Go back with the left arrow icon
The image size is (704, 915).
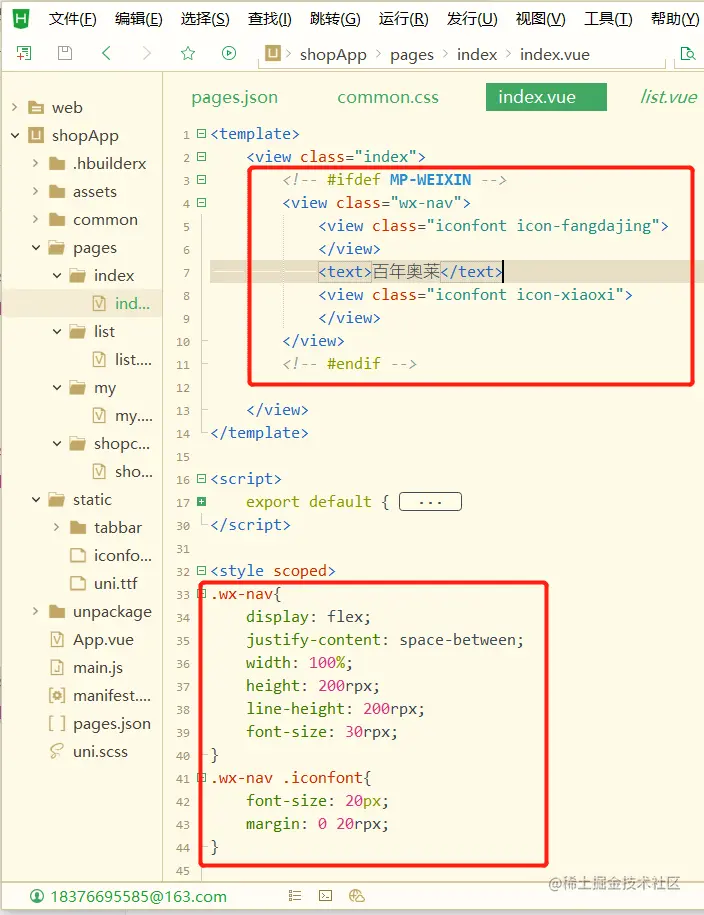click(x=106, y=54)
